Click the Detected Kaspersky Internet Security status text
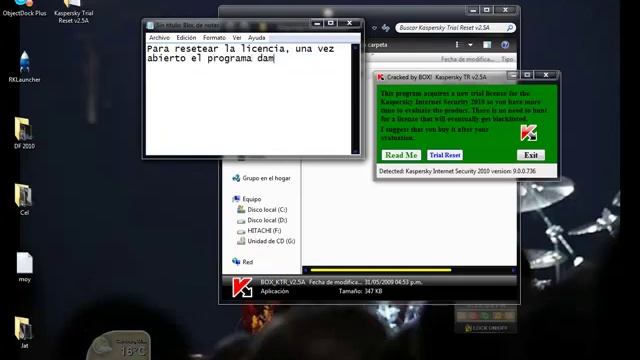The width and height of the screenshot is (640, 360). (457, 171)
